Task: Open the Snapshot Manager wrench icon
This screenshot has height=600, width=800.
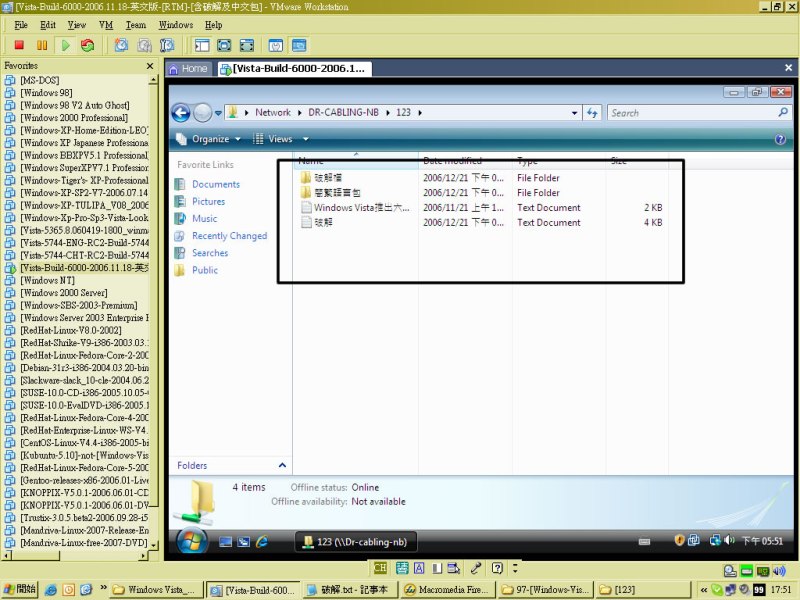Action: point(167,45)
